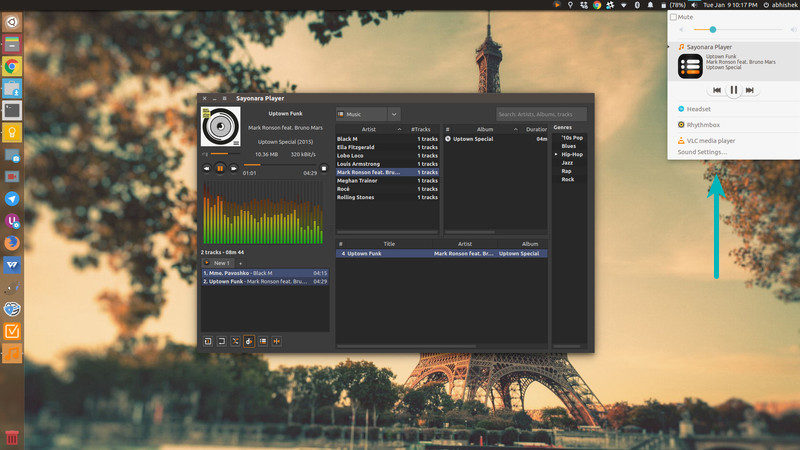
Task: Click the library search field
Action: coord(541,114)
